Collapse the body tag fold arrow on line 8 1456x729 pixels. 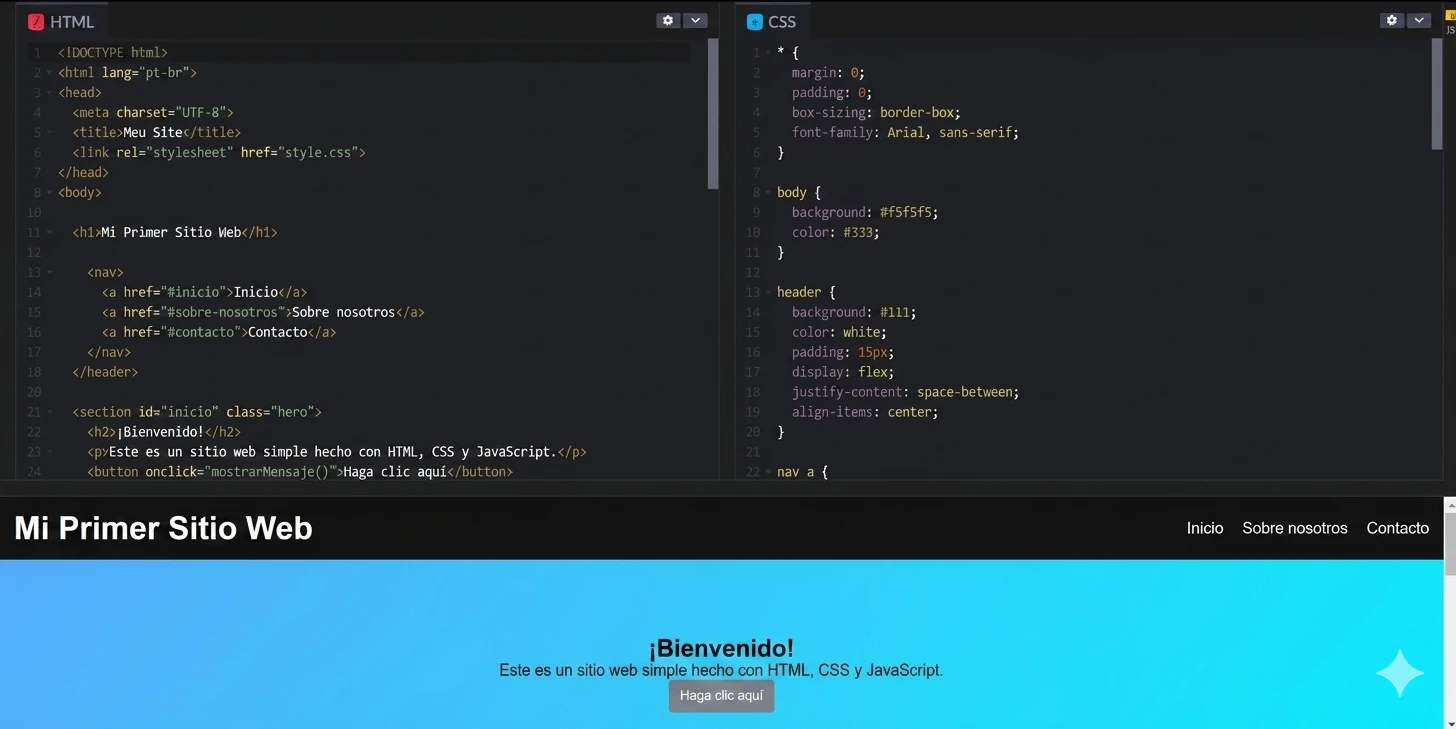[x=49, y=193]
